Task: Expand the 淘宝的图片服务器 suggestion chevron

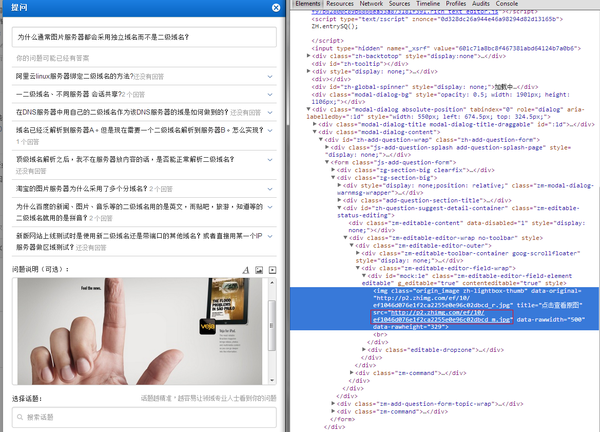Action: click(x=270, y=189)
